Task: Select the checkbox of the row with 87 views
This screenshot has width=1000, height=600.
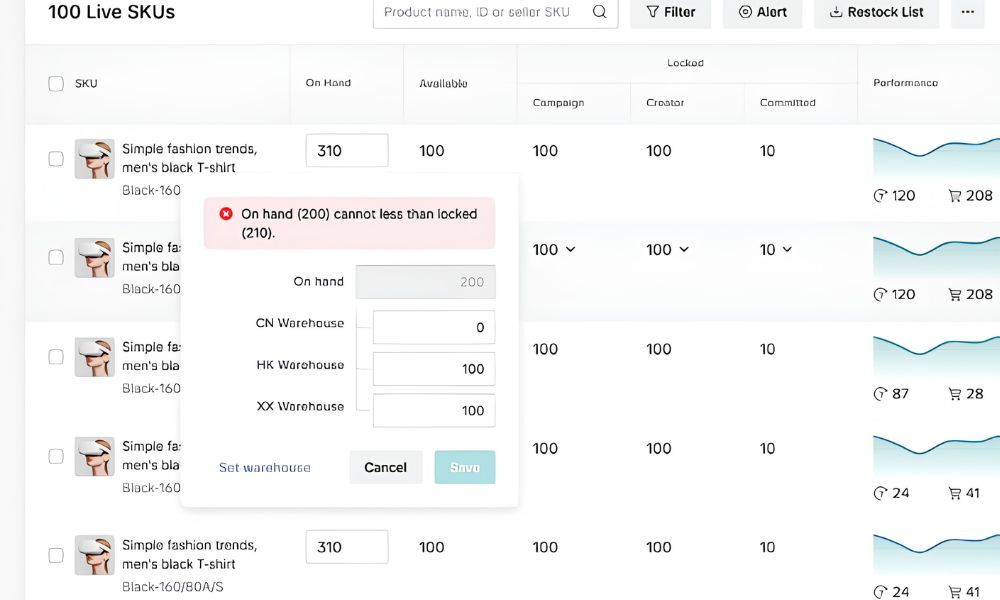Action: pyautogui.click(x=56, y=357)
